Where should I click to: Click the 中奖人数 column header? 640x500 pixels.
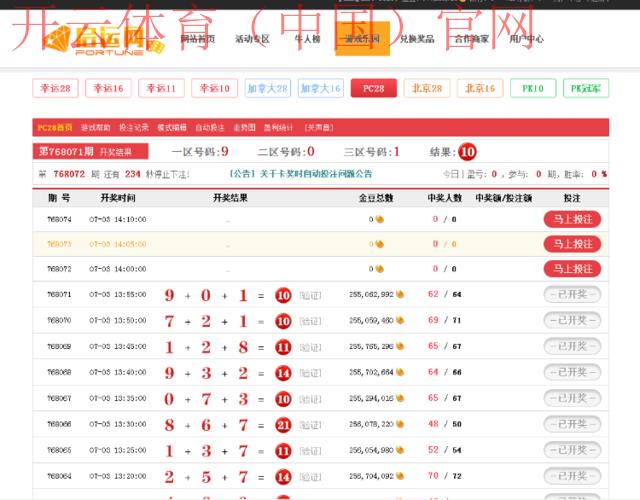click(444, 198)
